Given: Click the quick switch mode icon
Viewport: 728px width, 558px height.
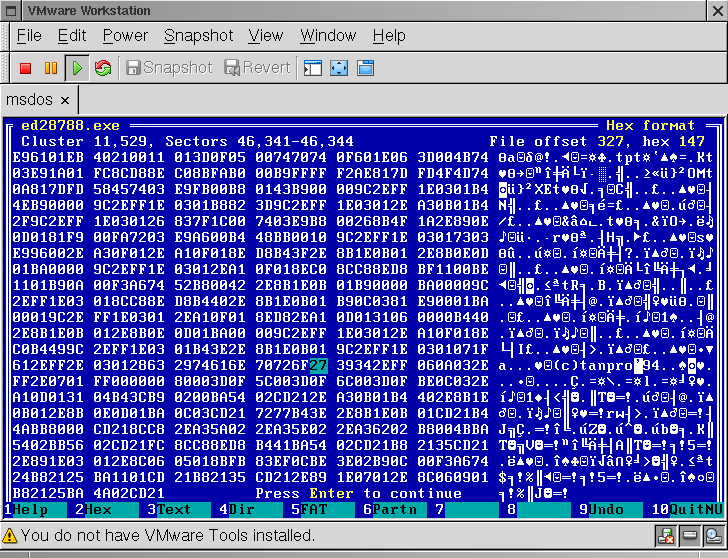Looking at the screenshot, I should [x=365, y=68].
